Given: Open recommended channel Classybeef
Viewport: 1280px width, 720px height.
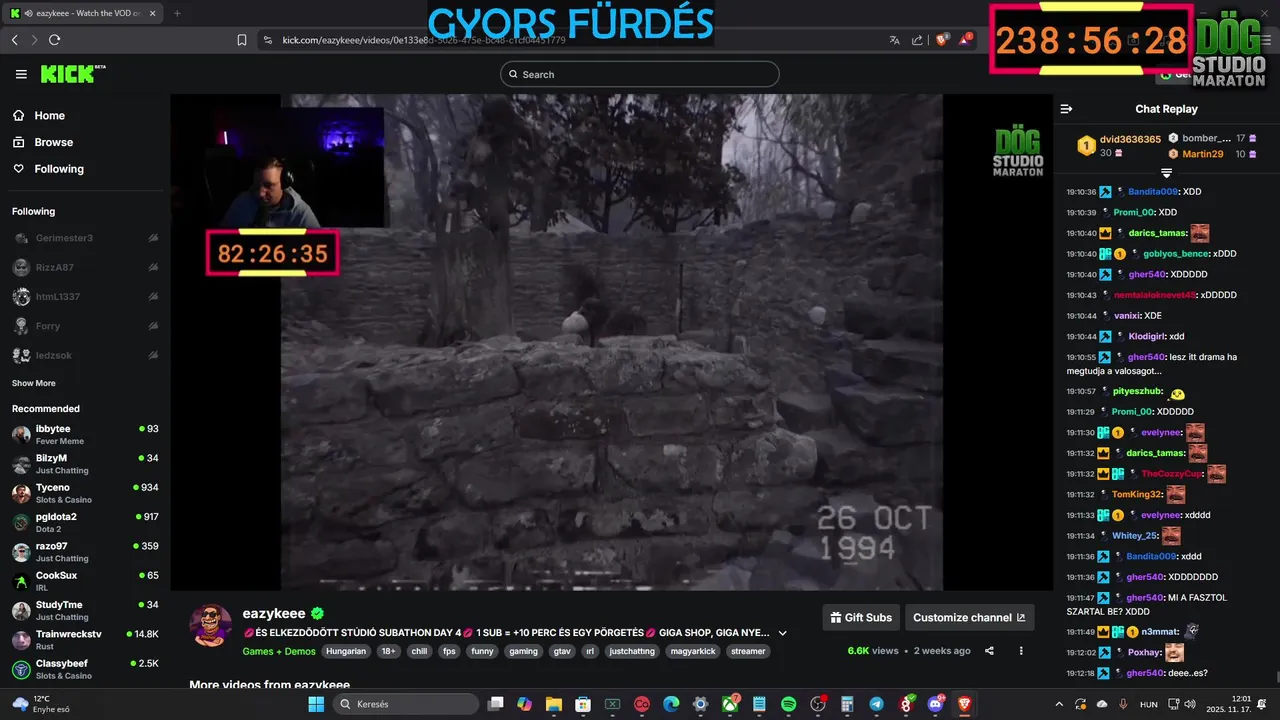Looking at the screenshot, I should coord(85,669).
